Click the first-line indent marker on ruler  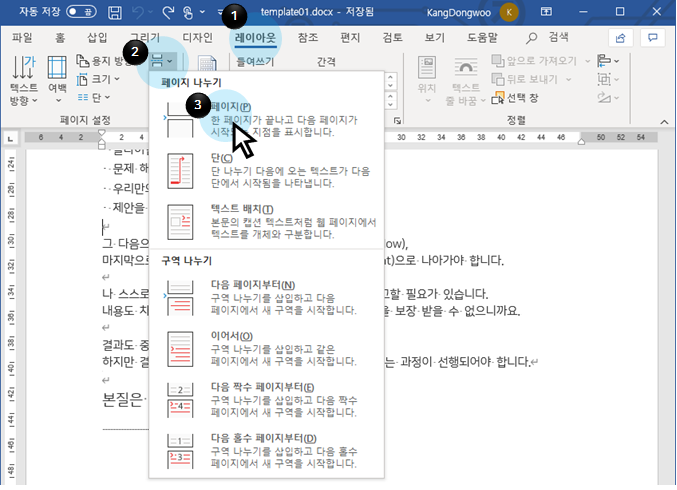101,133
